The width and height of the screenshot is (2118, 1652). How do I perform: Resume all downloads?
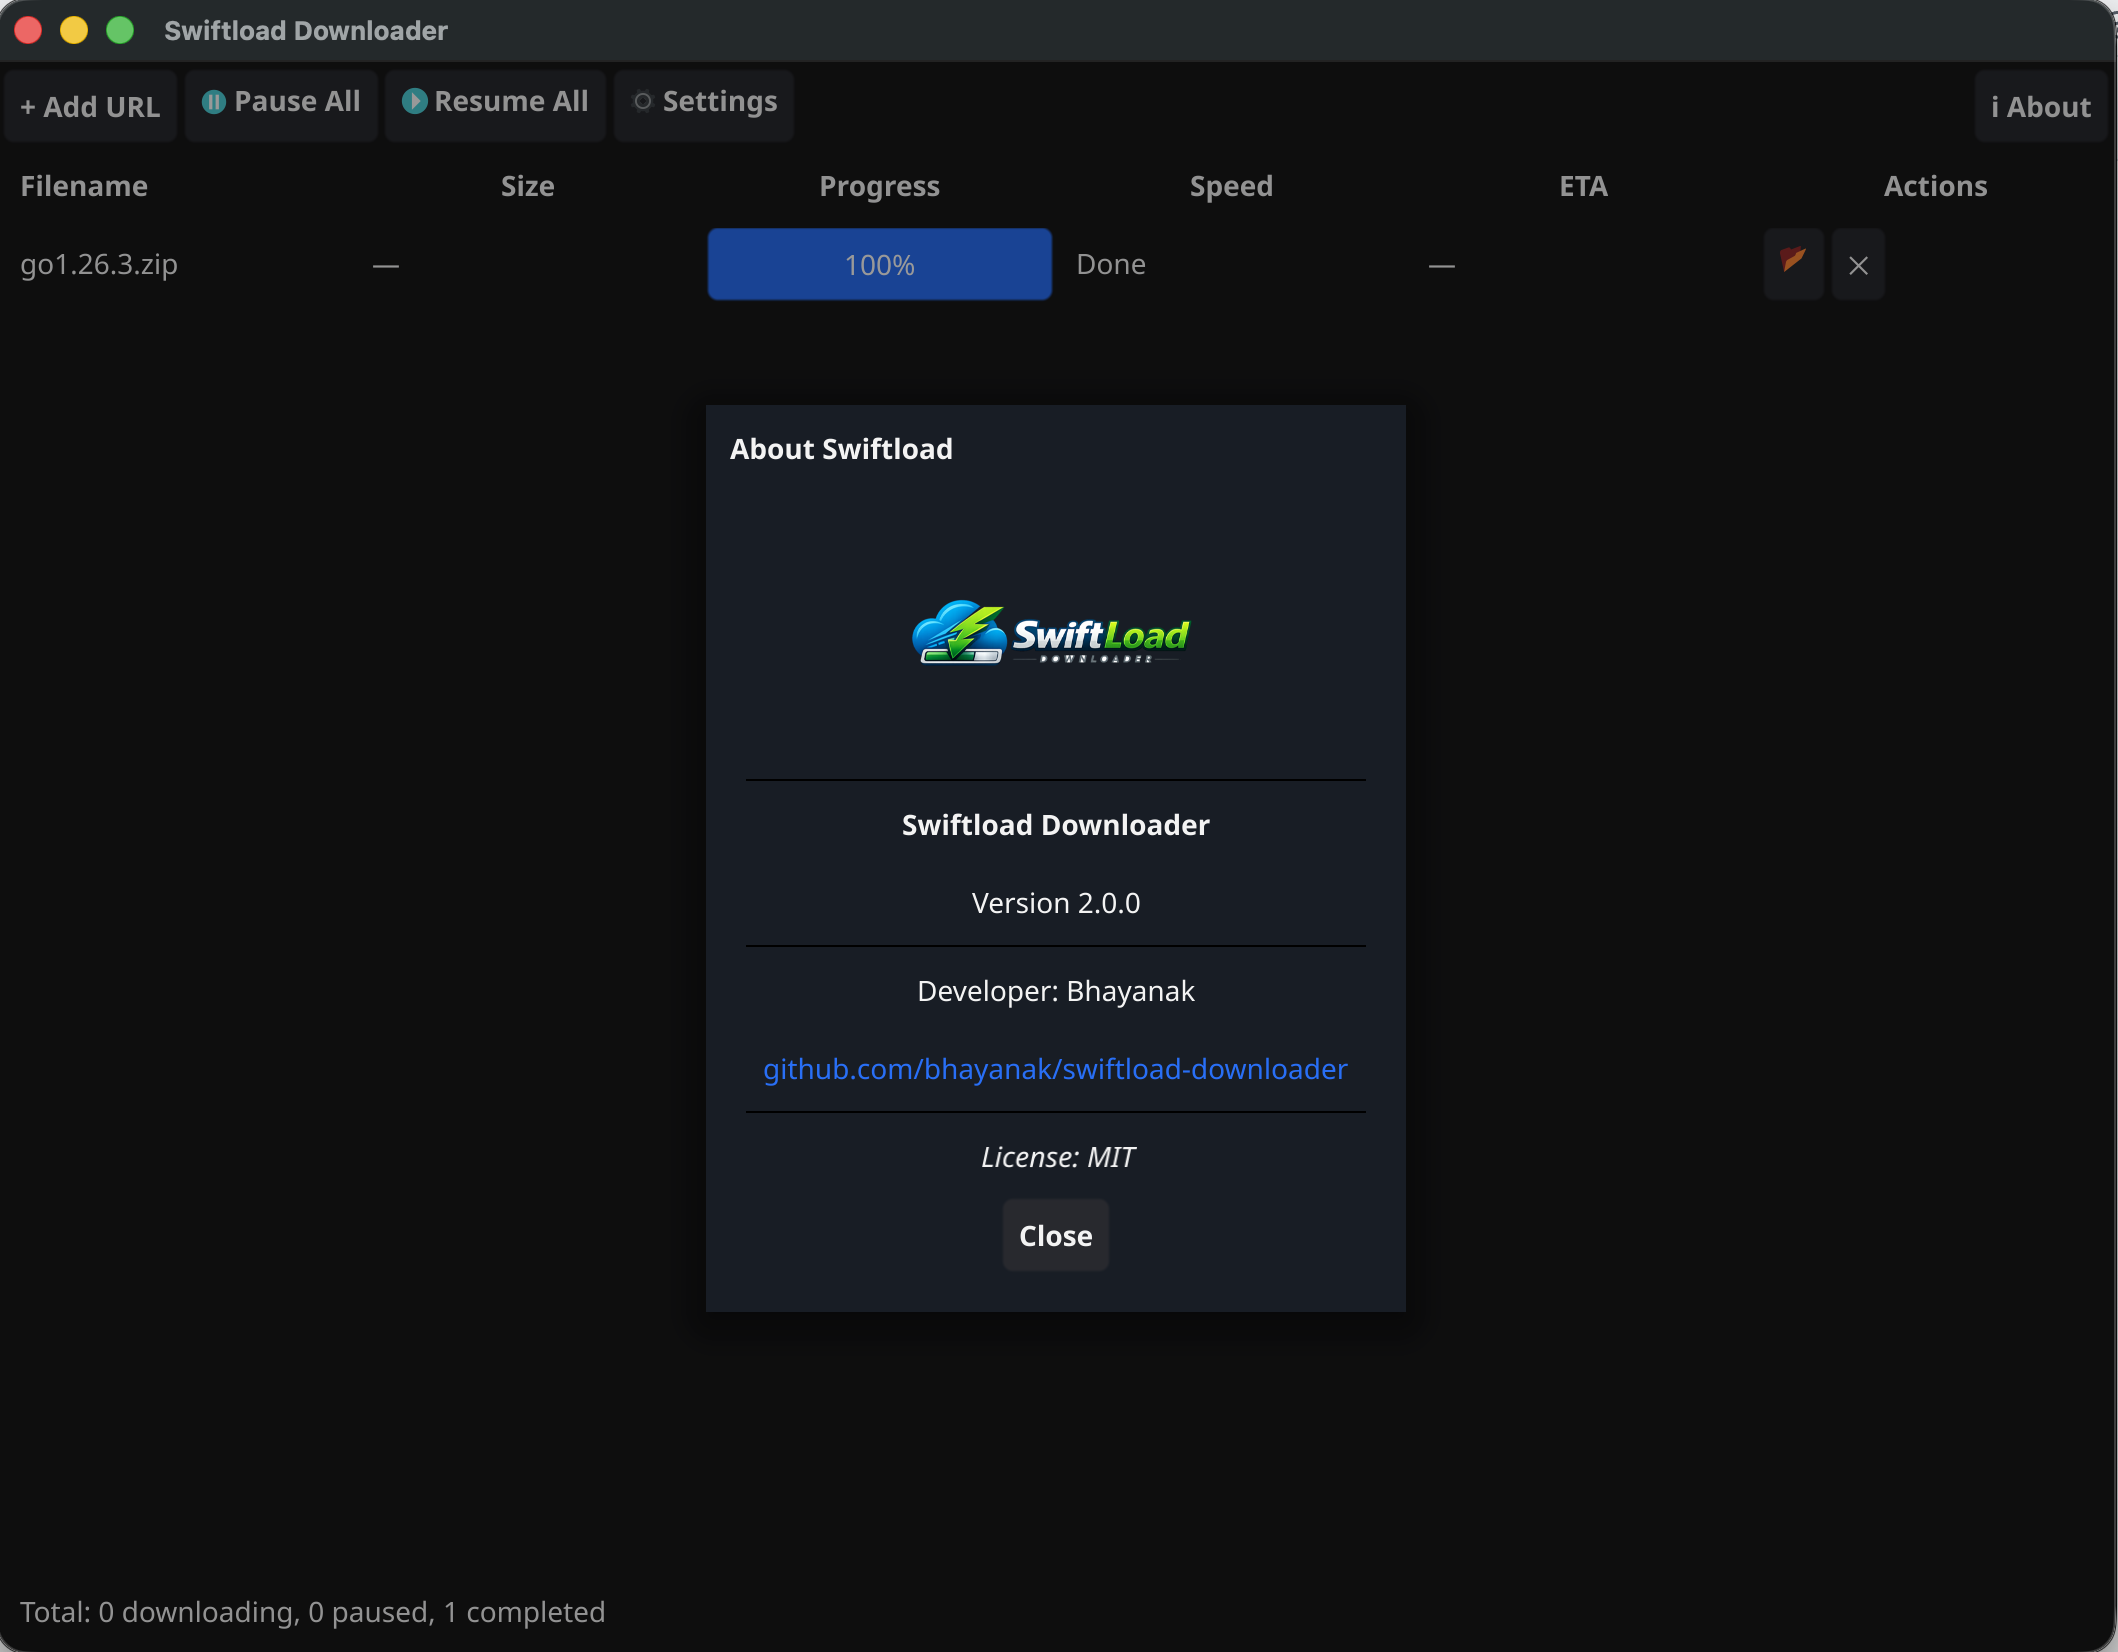495,106
